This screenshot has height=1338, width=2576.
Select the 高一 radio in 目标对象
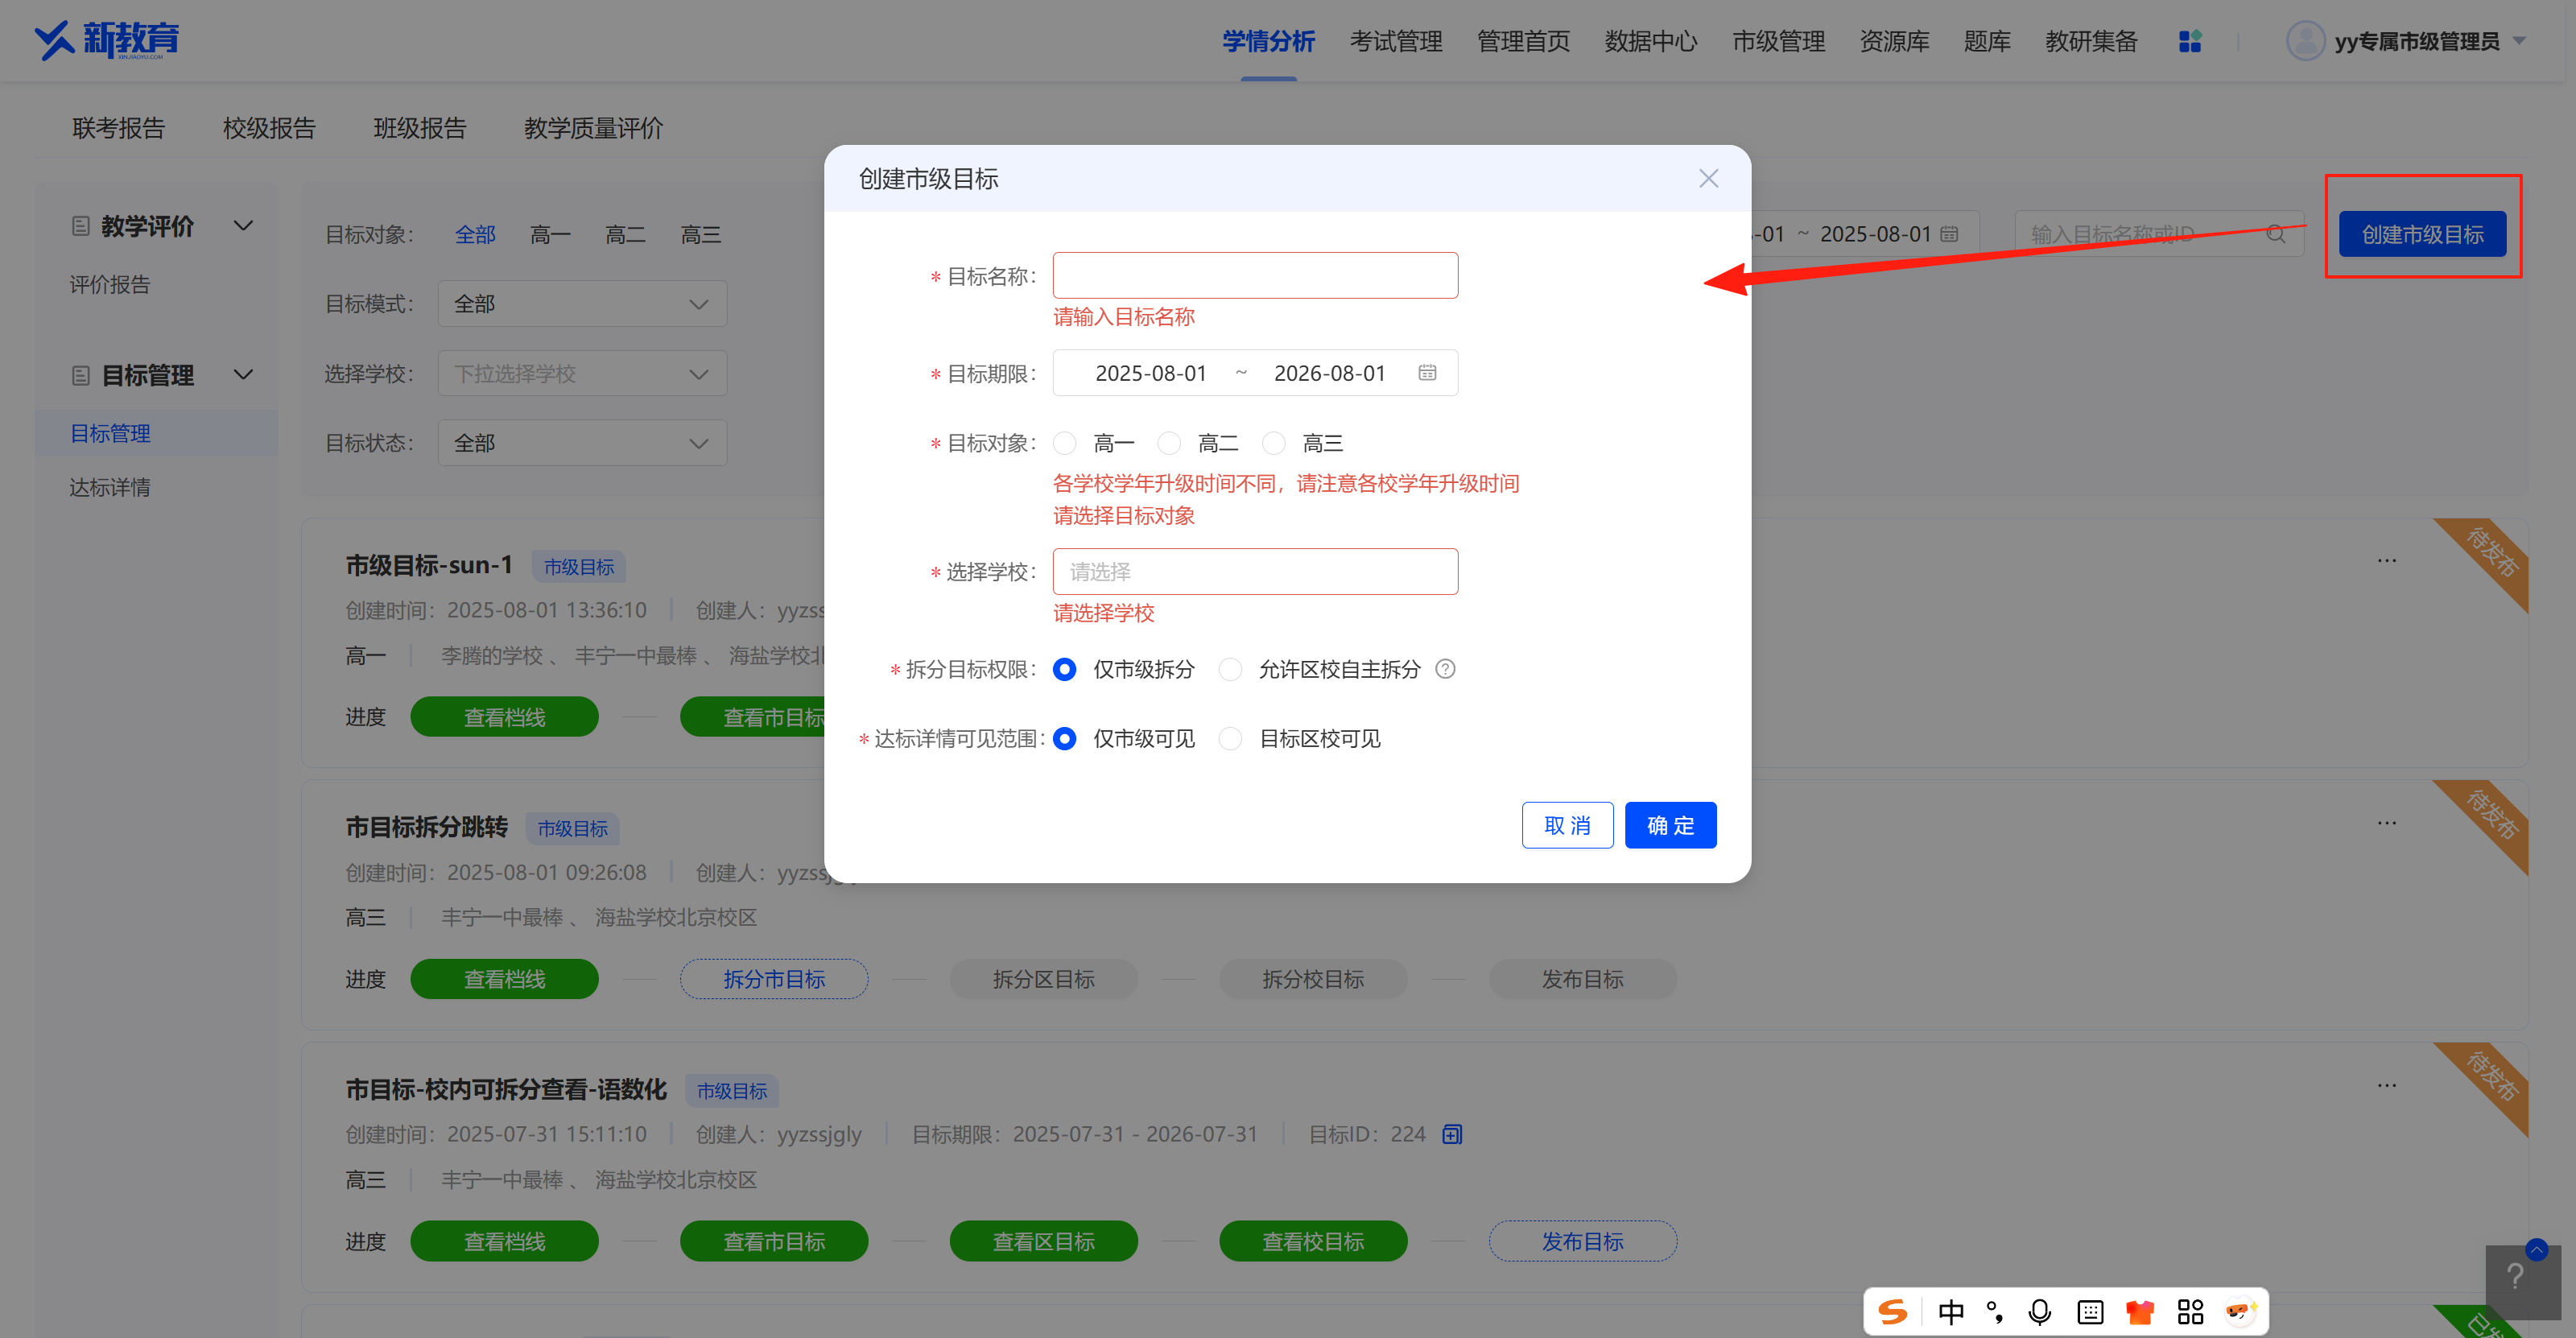pos(1065,443)
